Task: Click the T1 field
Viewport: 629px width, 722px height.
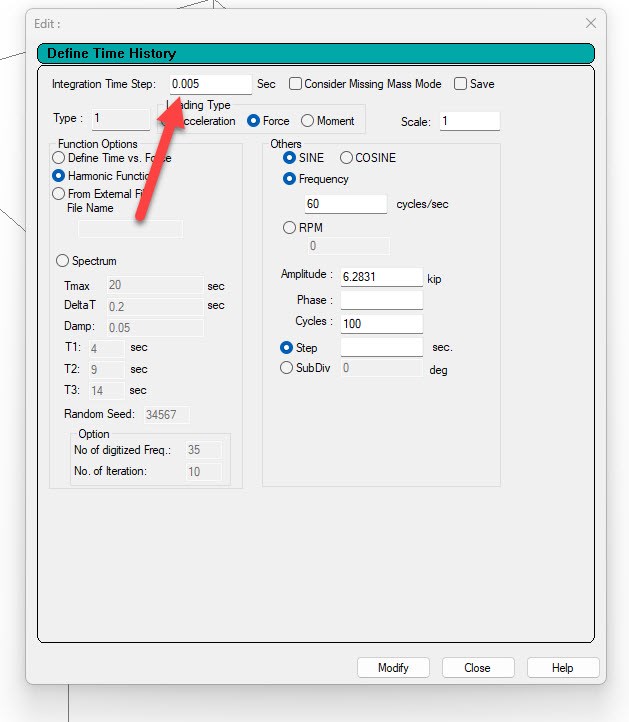Action: [106, 348]
